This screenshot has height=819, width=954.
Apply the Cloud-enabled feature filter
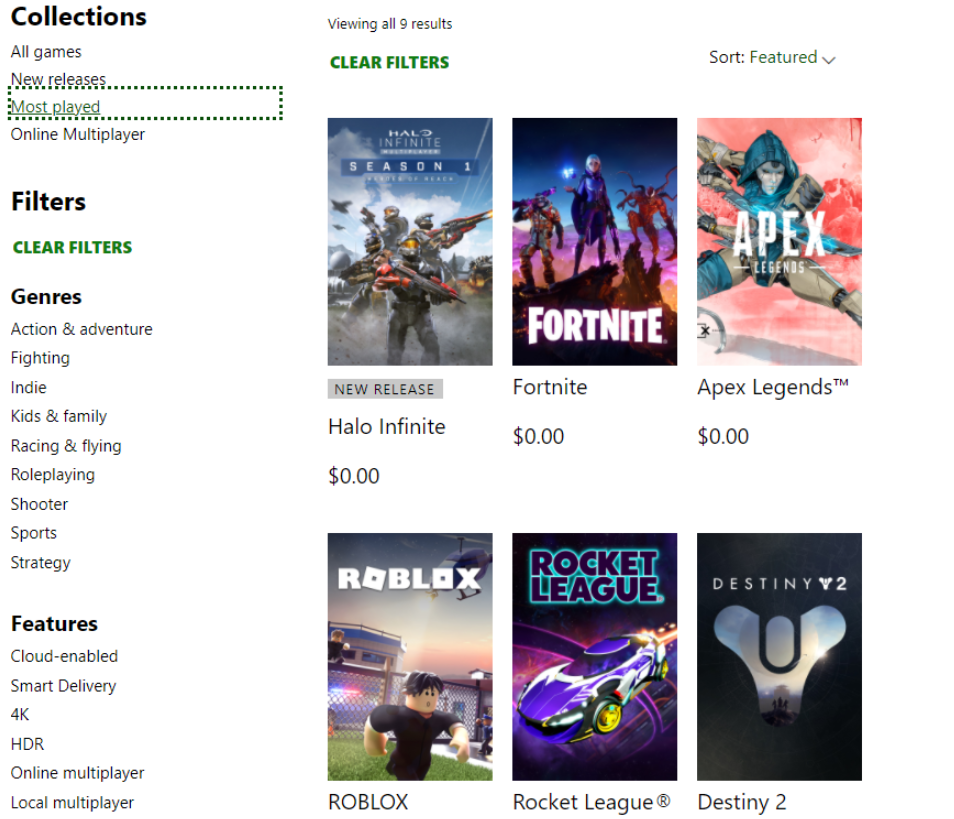coord(64,656)
